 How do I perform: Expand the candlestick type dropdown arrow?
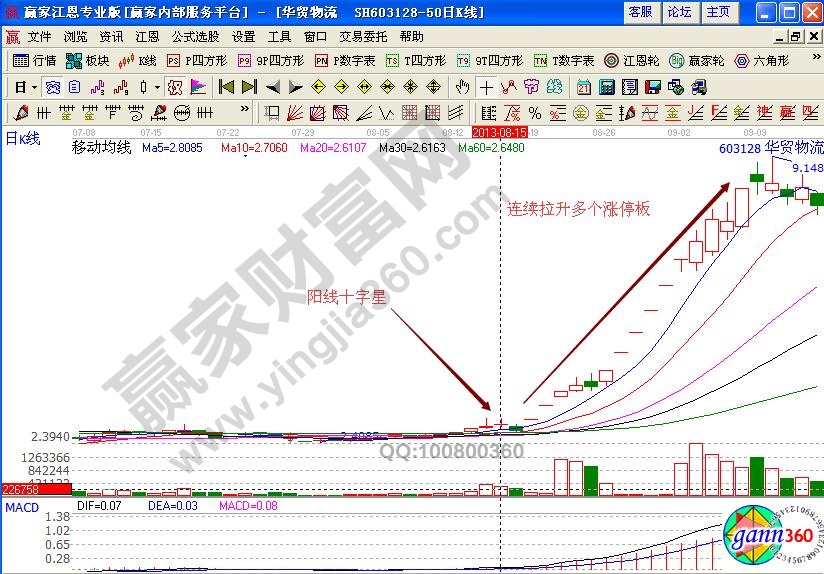pos(157,87)
